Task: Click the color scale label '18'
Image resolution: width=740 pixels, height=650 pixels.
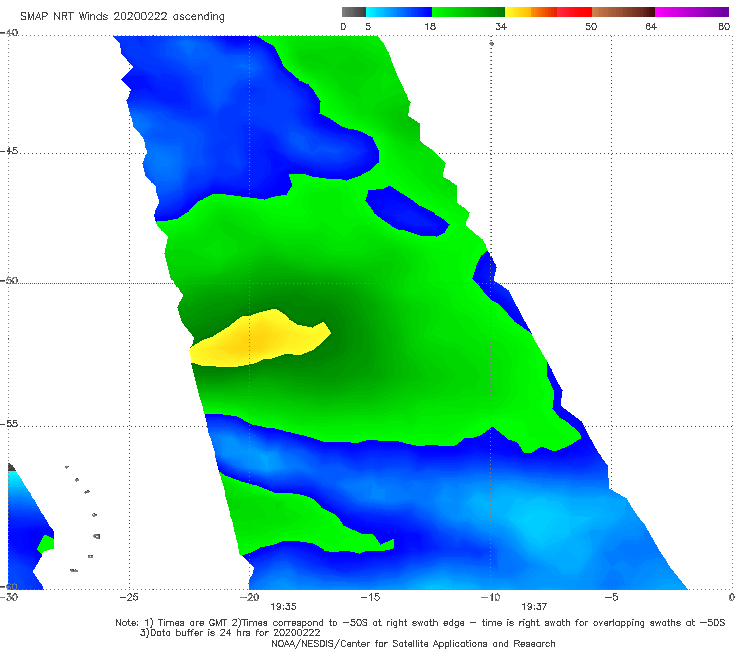Action: click(x=430, y=26)
